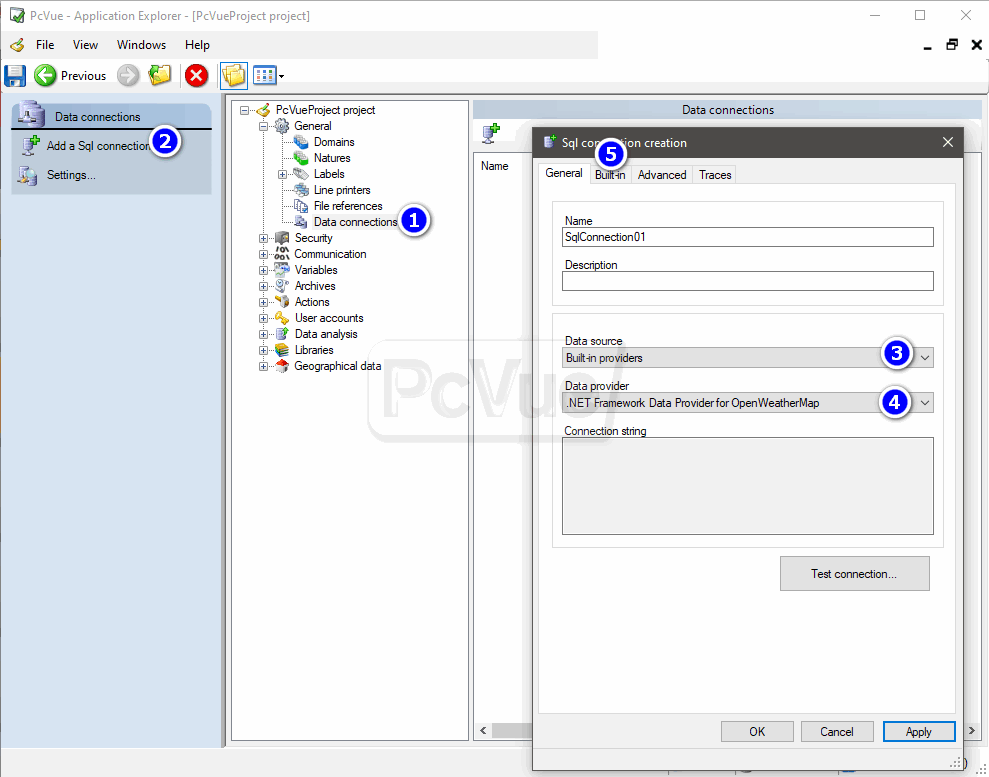
Task: Select the folder refresh toolbar icon
Action: pos(160,75)
